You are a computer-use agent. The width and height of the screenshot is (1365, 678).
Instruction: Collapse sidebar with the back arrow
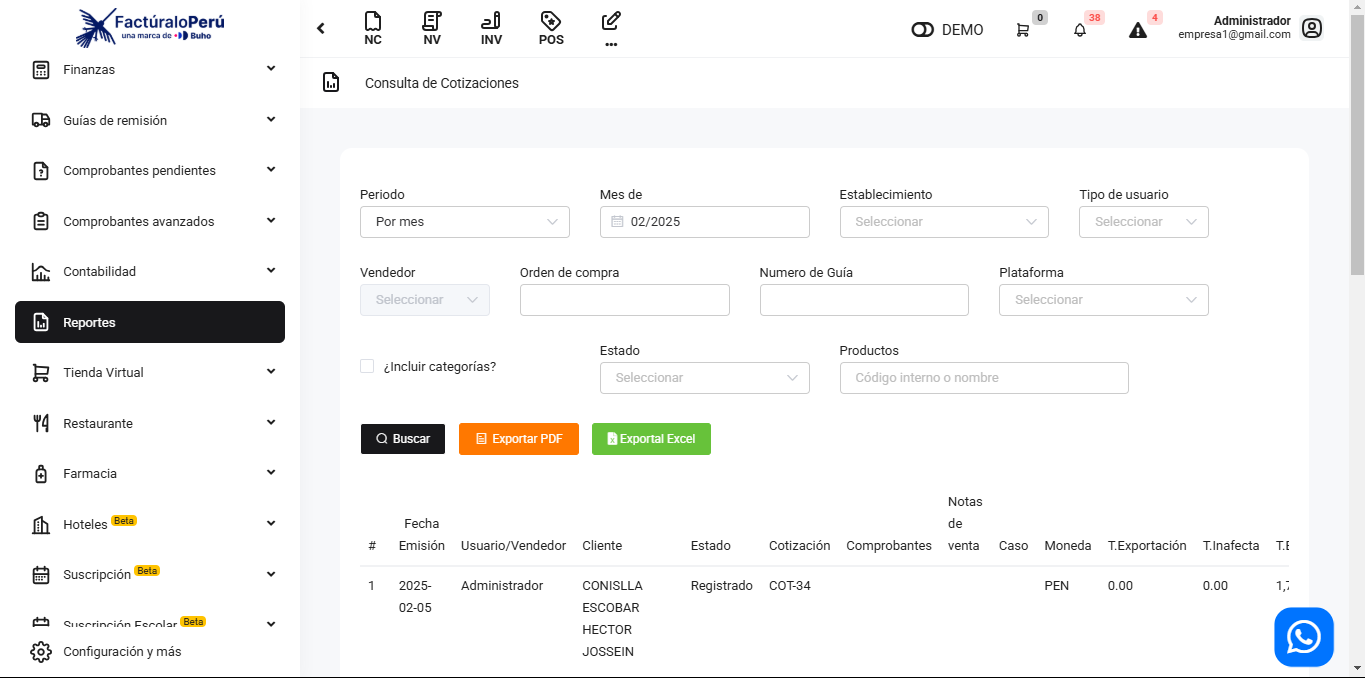321,28
